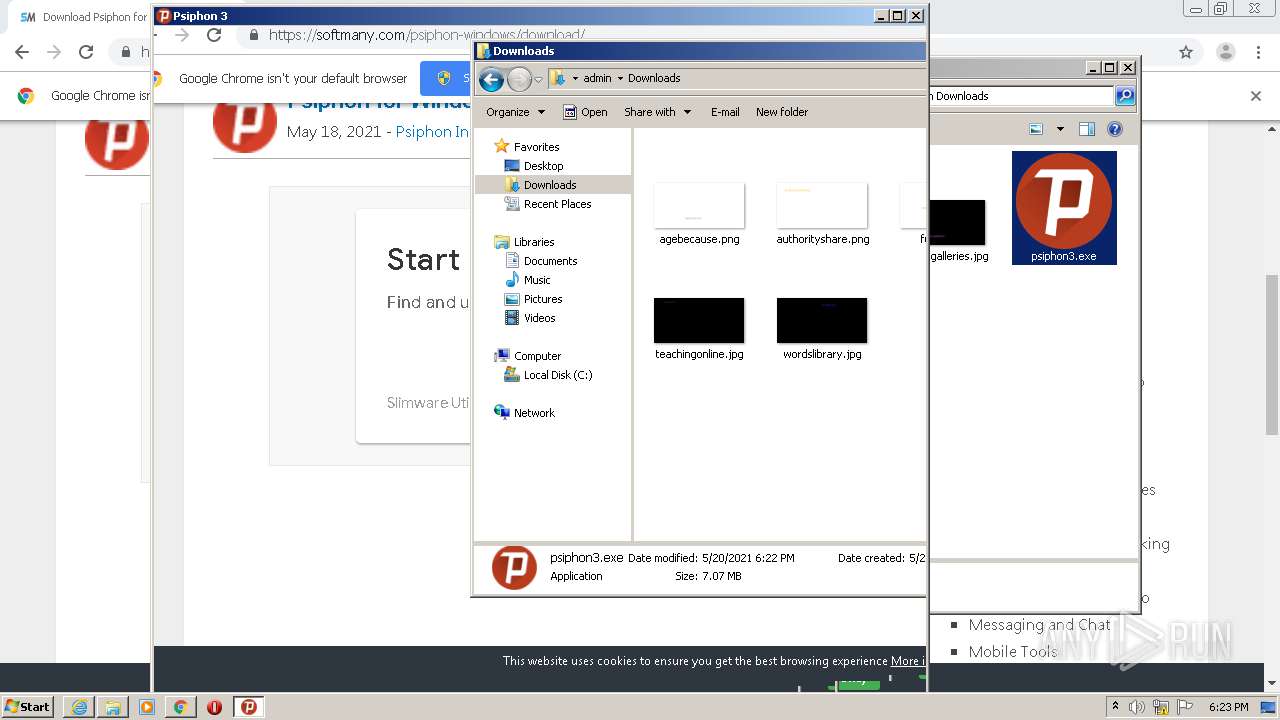Open the Organize menu
Image resolution: width=1280 pixels, height=720 pixels.
[x=515, y=112]
